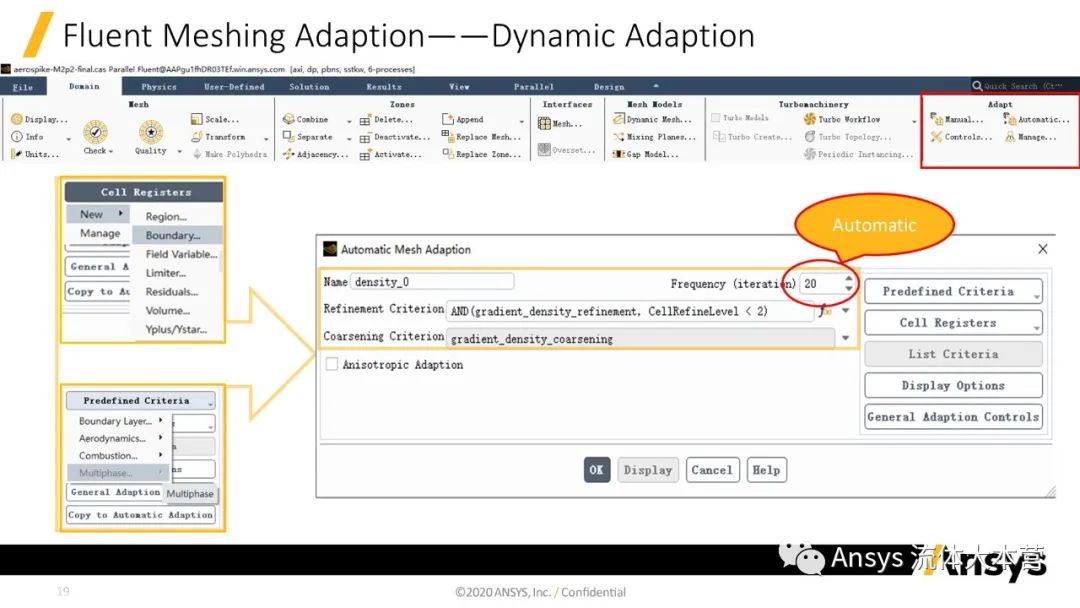Click OK in Automatic Mesh Adaption
Screen dimensions: 1080x608
pyautogui.click(x=596, y=470)
